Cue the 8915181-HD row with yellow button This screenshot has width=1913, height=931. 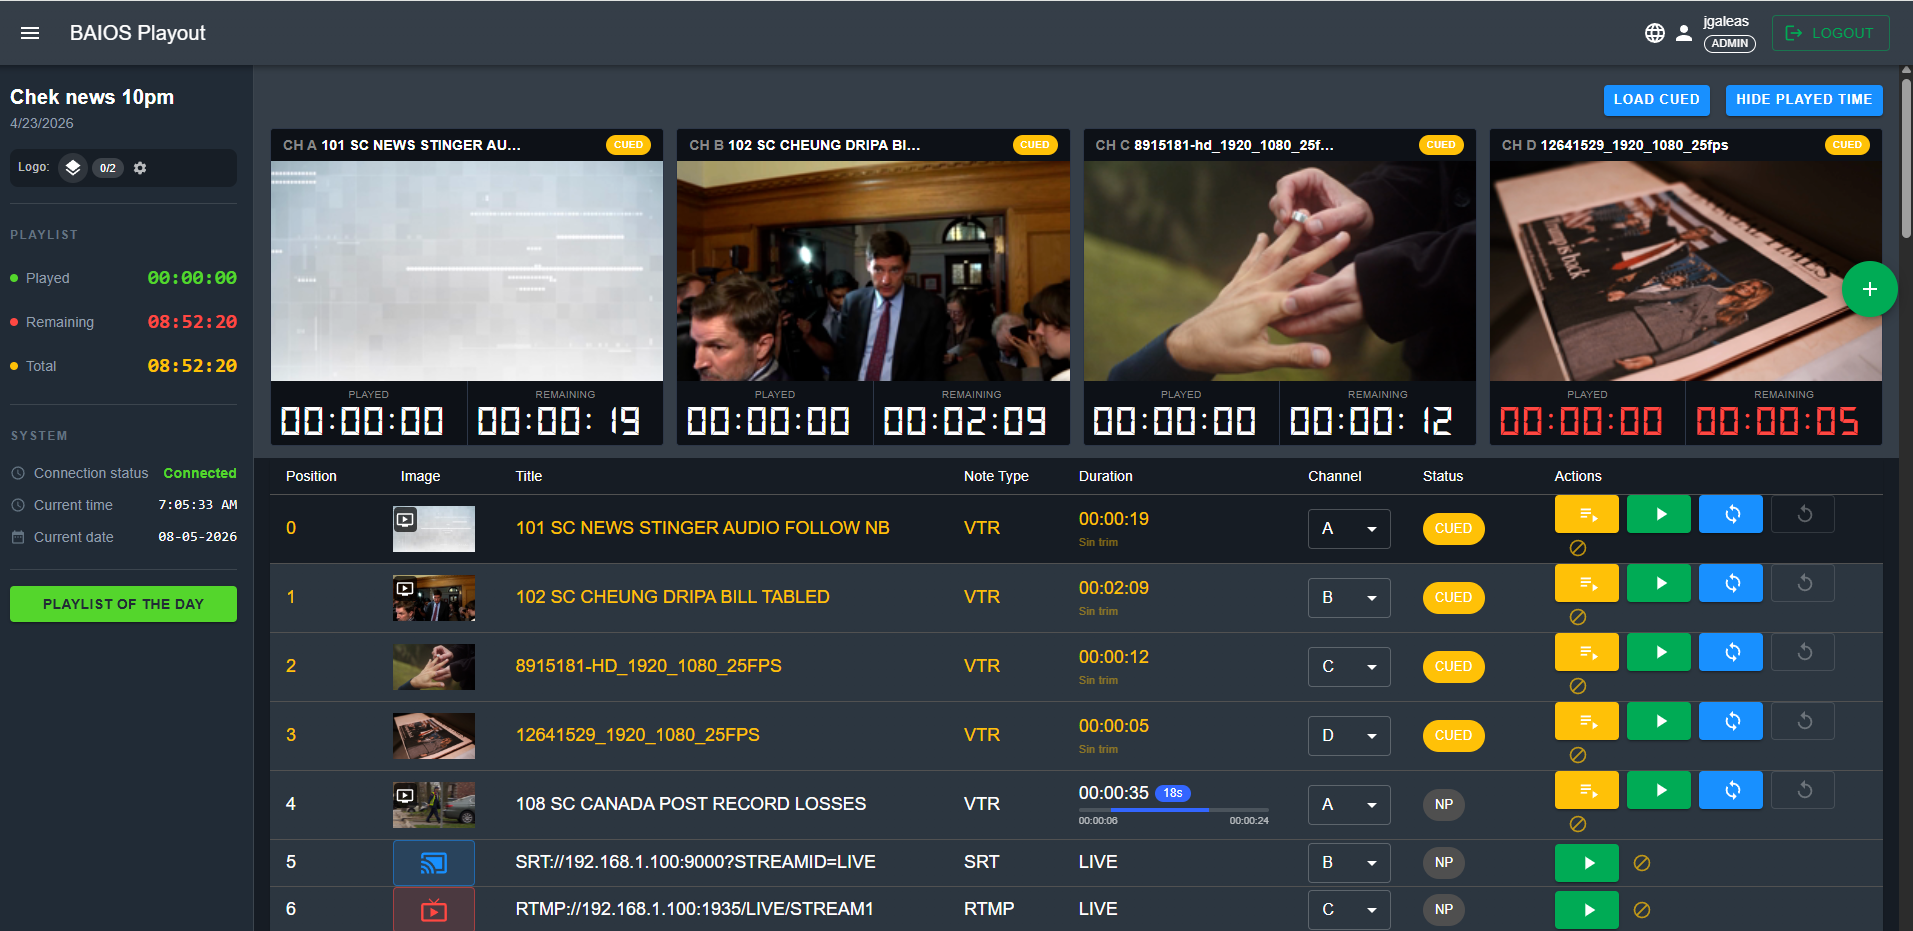(x=1586, y=652)
